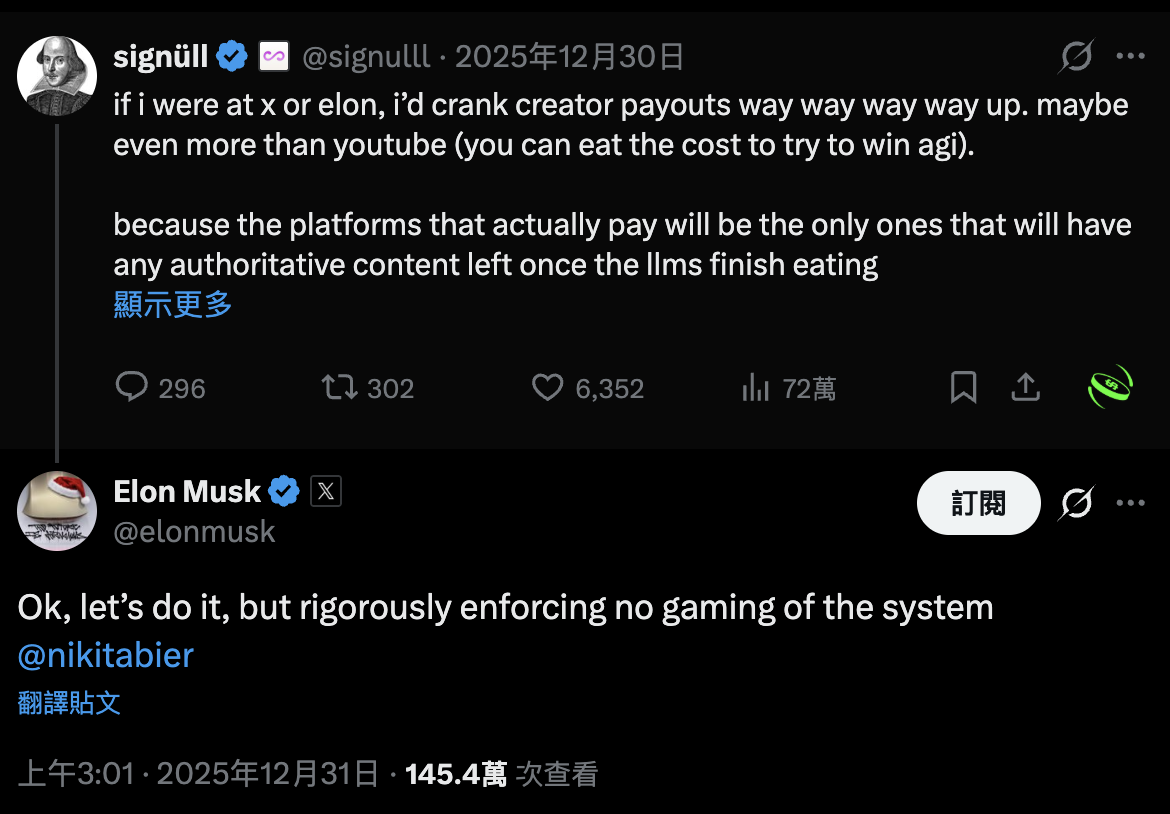Open more options menu on Elon Musk's post
This screenshot has width=1170, height=814.
pos(1130,503)
